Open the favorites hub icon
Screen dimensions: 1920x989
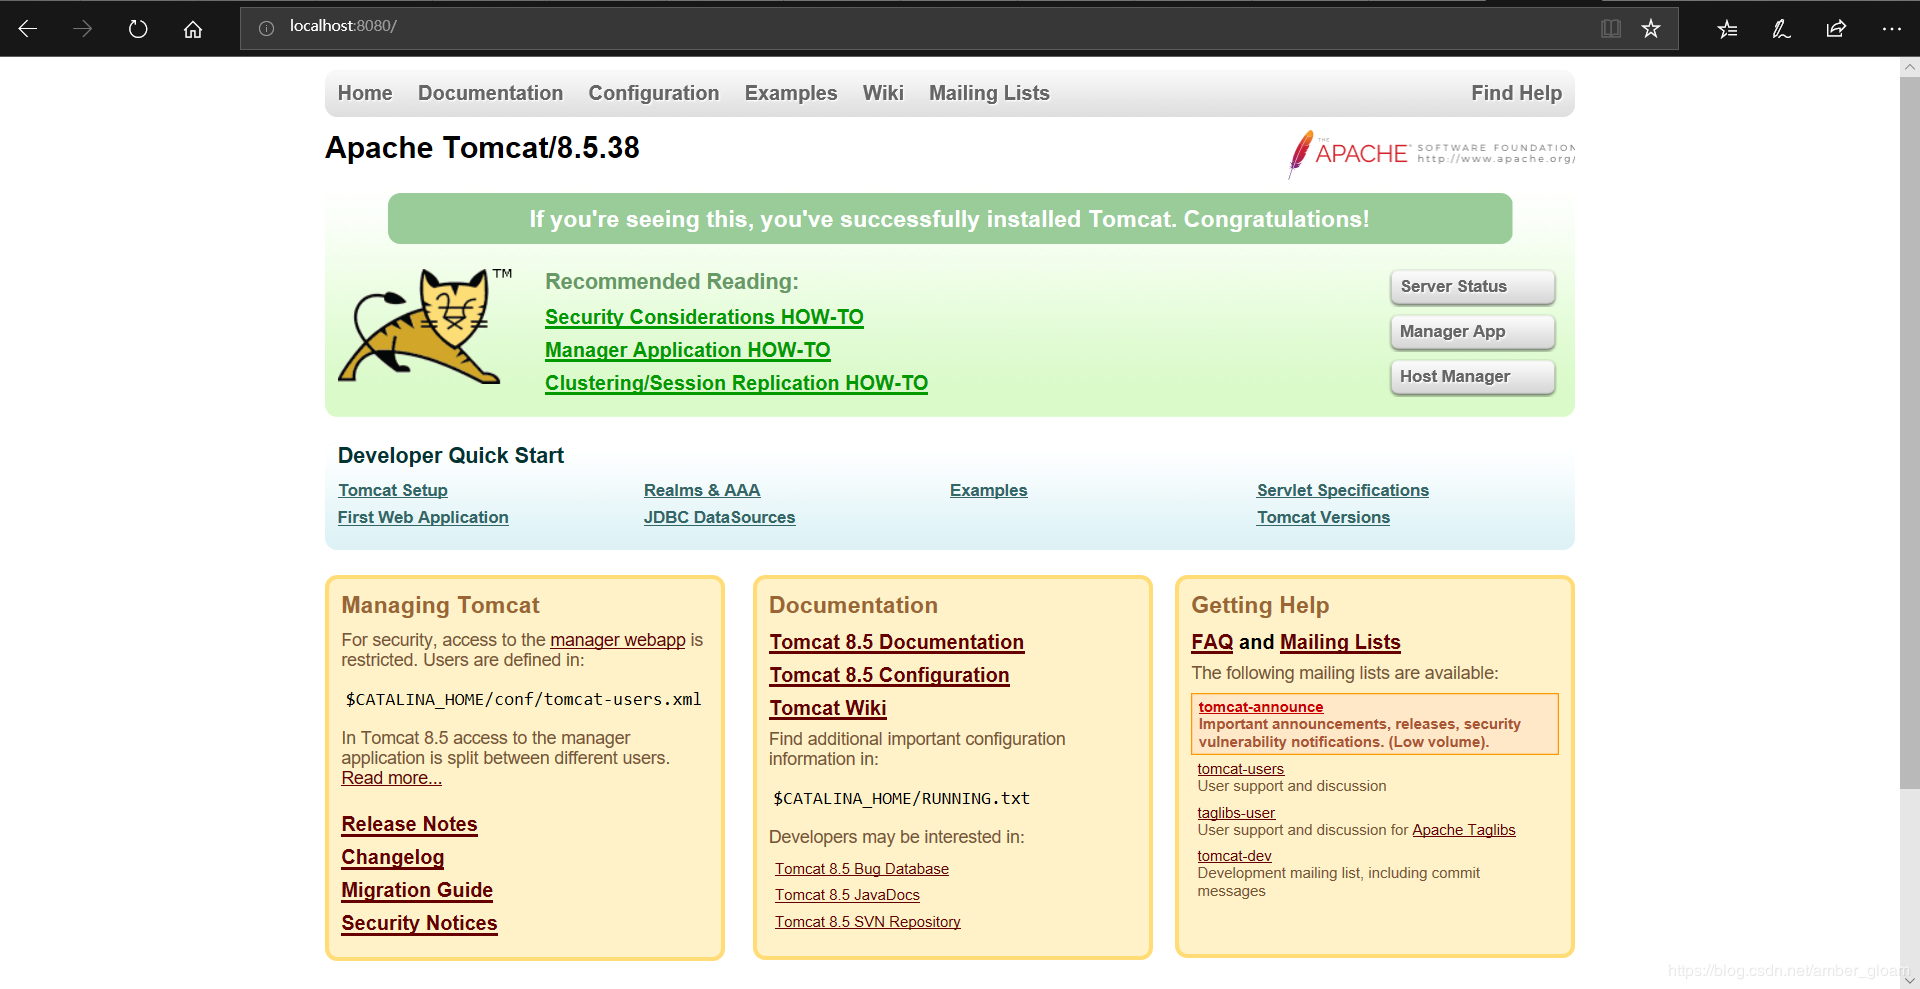1726,28
